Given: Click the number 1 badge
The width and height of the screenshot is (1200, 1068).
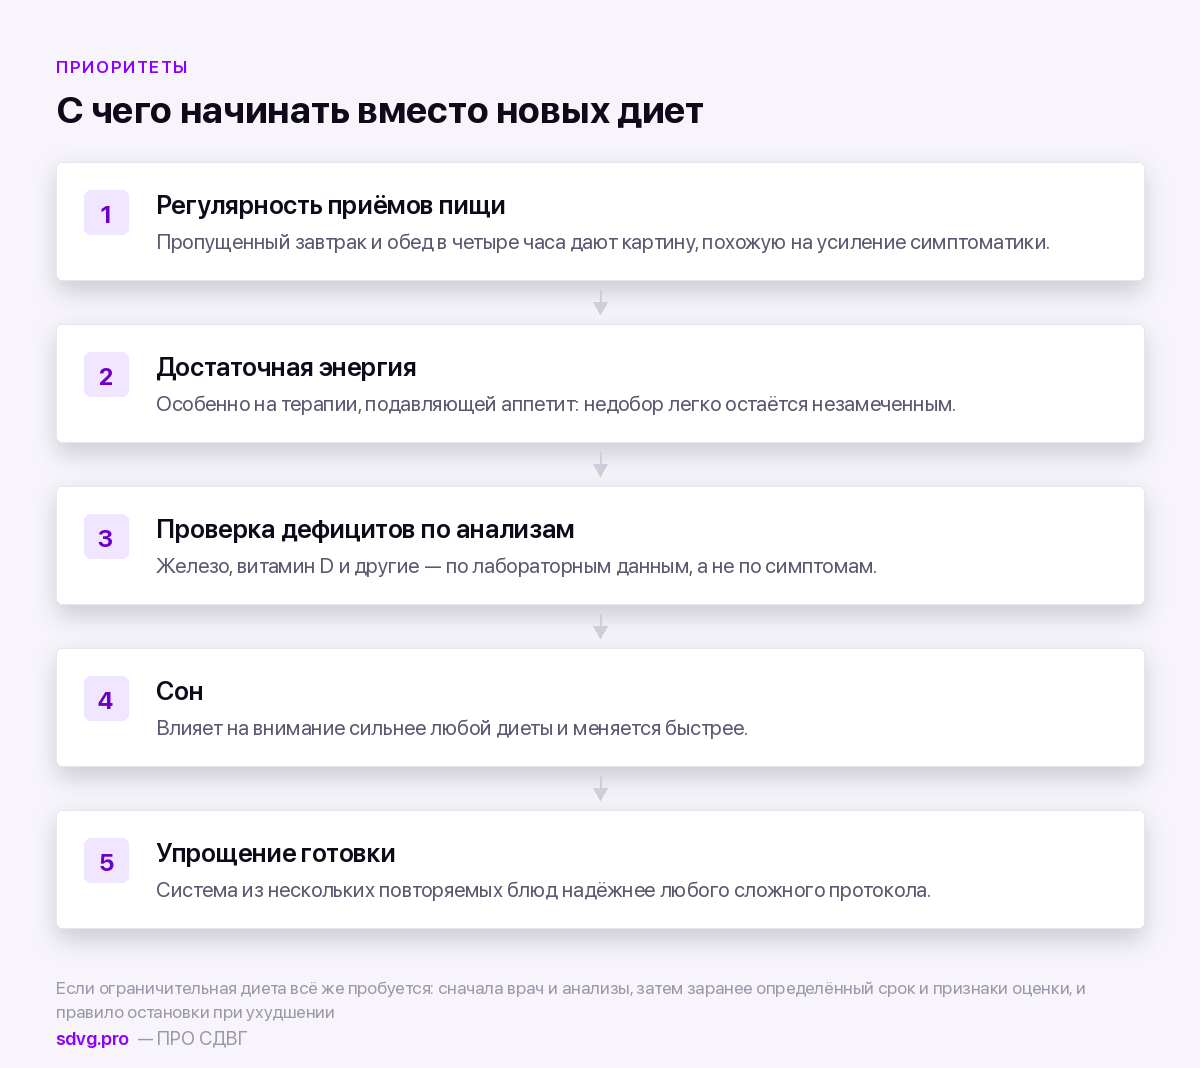Looking at the screenshot, I should pyautogui.click(x=106, y=213).
